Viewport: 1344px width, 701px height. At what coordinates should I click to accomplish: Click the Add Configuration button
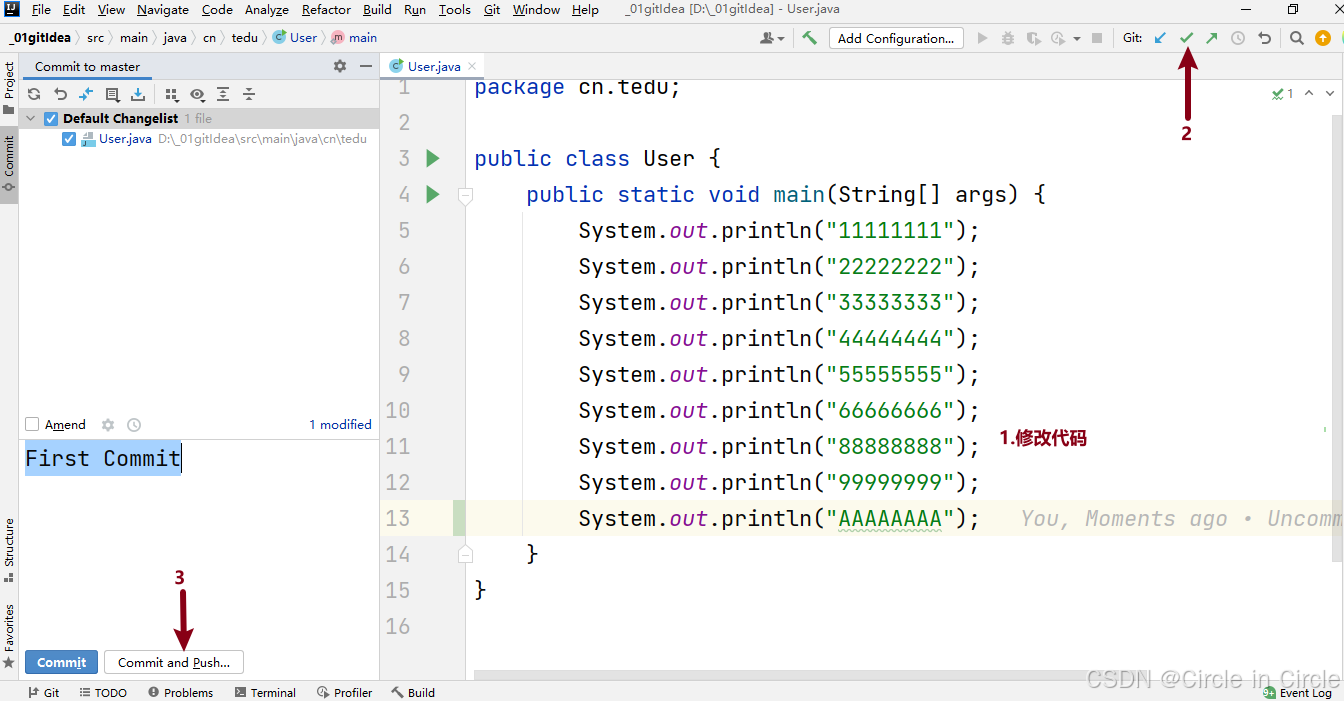(895, 38)
